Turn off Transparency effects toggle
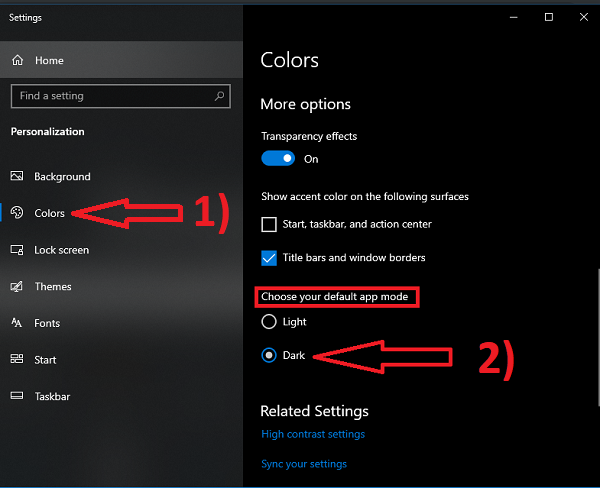The width and height of the screenshot is (600, 488). point(278,158)
